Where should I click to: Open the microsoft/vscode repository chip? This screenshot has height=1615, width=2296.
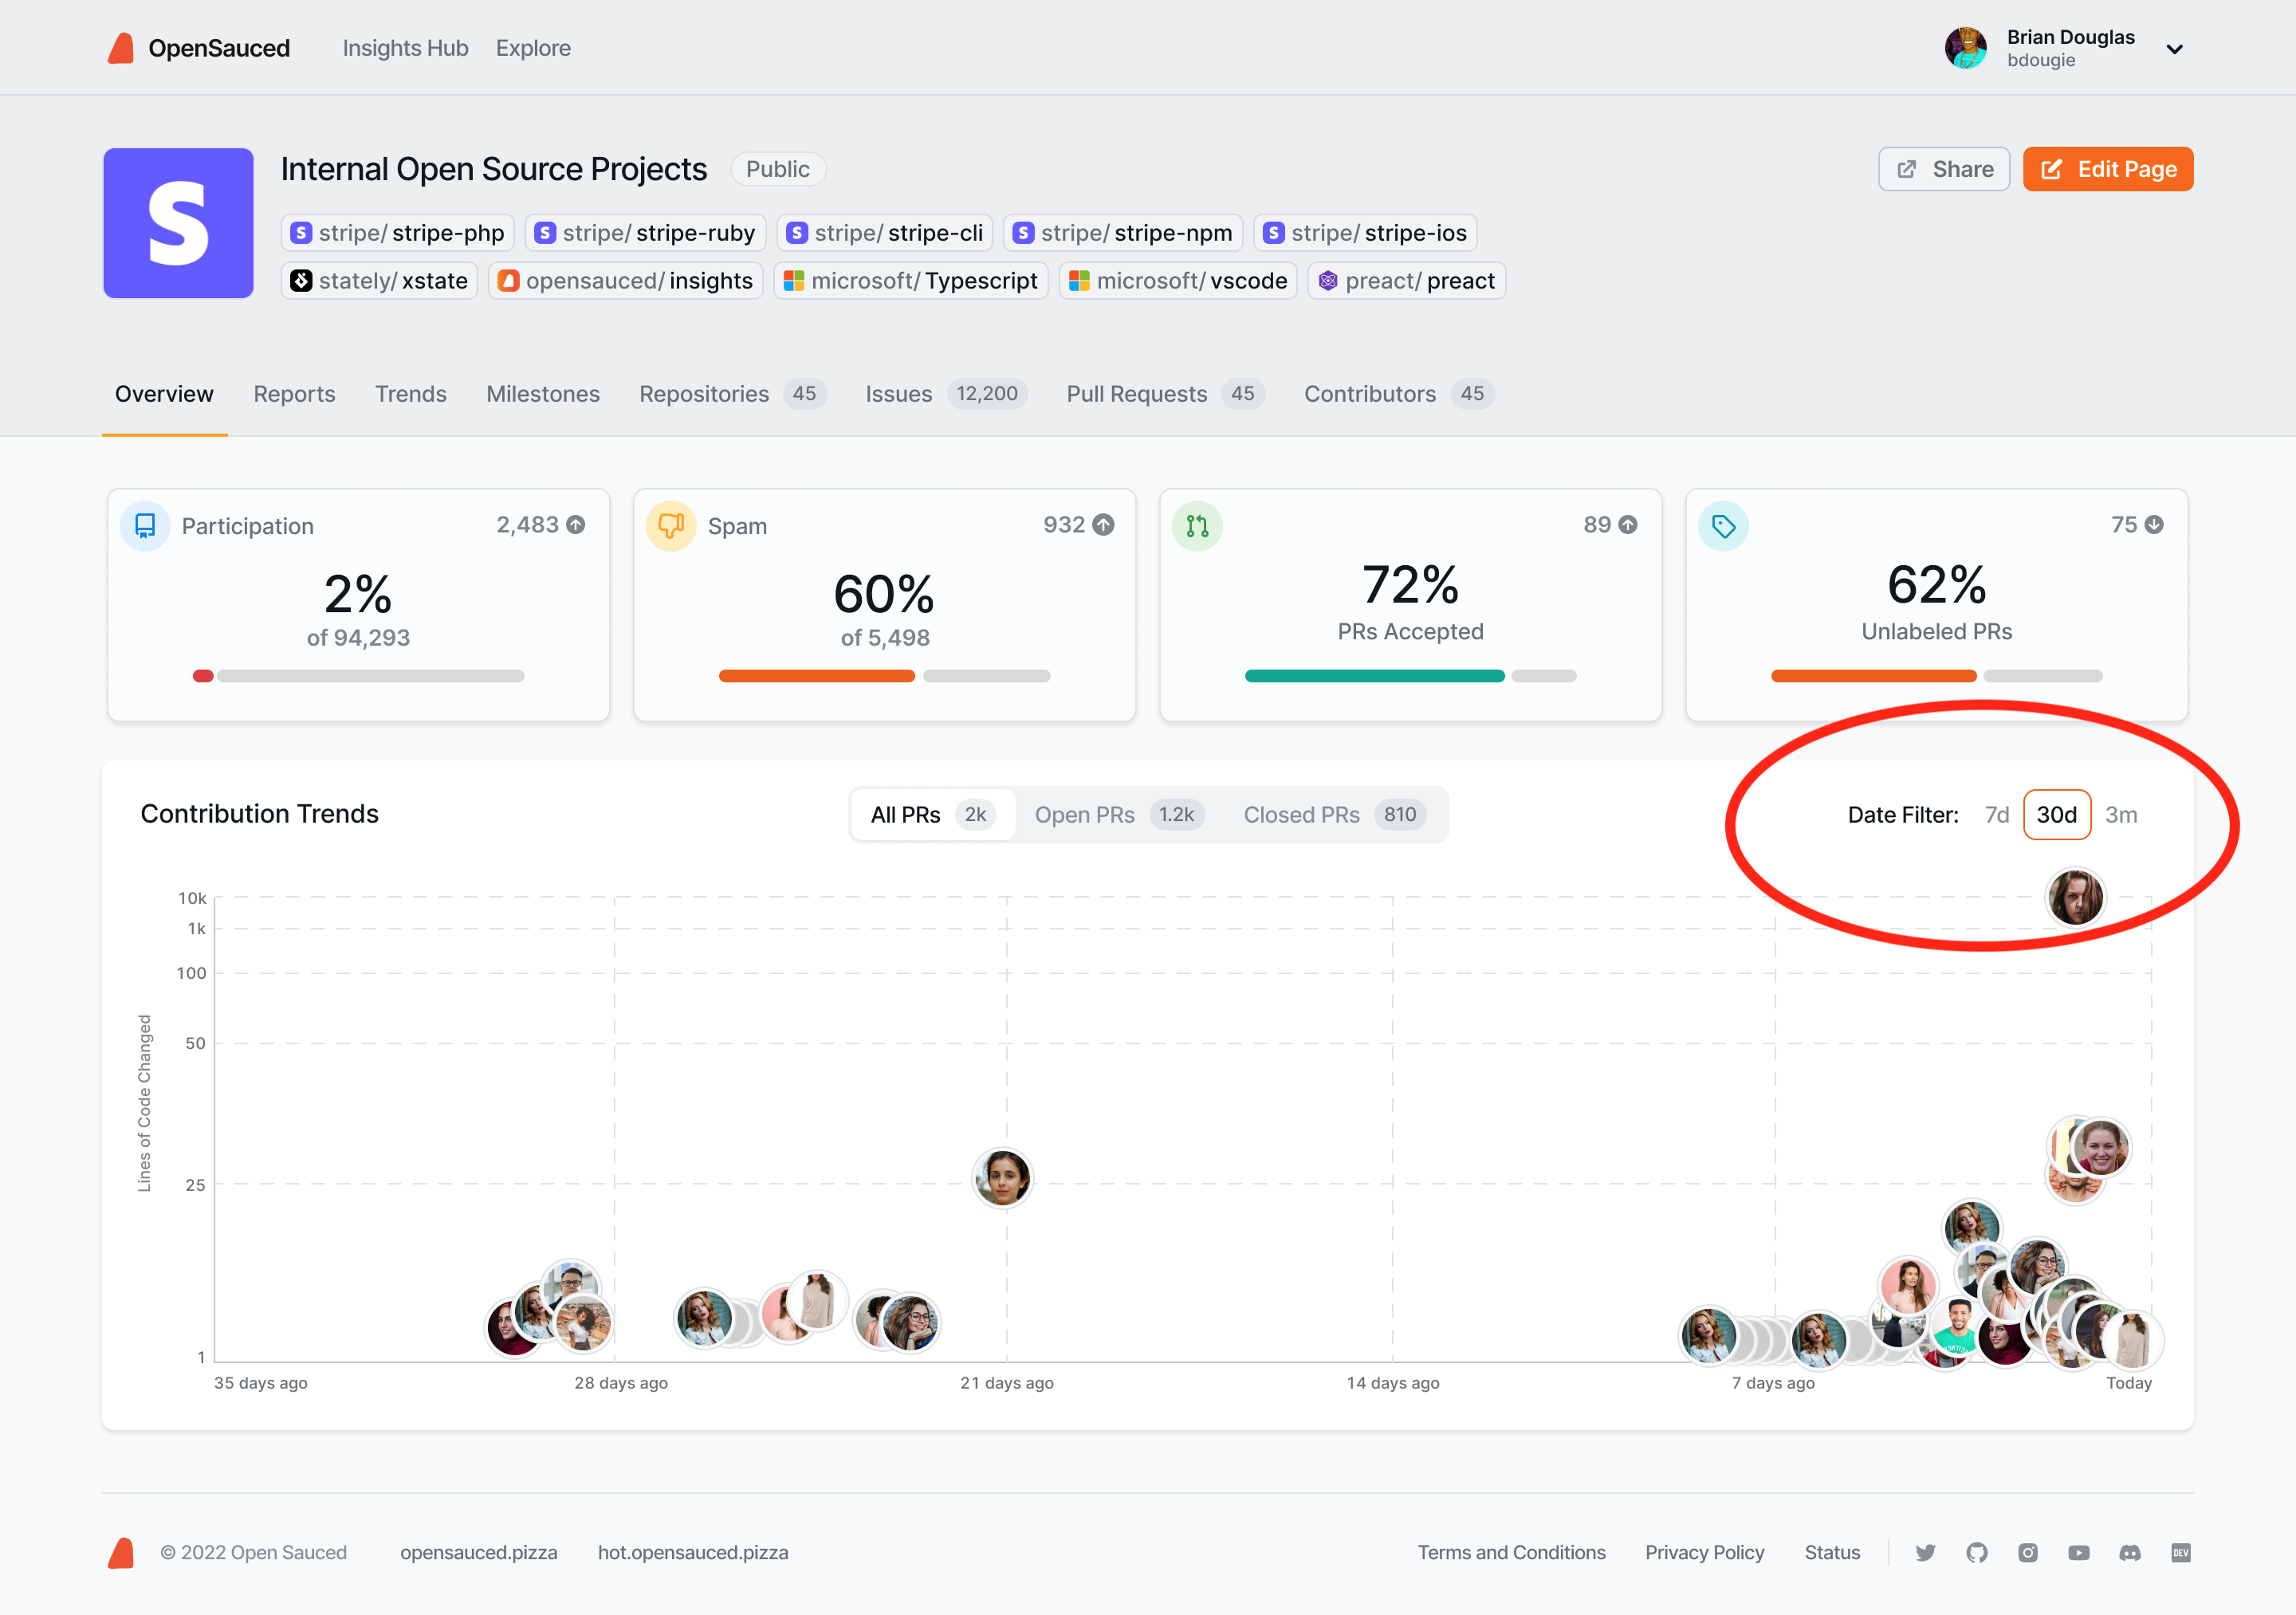(x=1178, y=281)
